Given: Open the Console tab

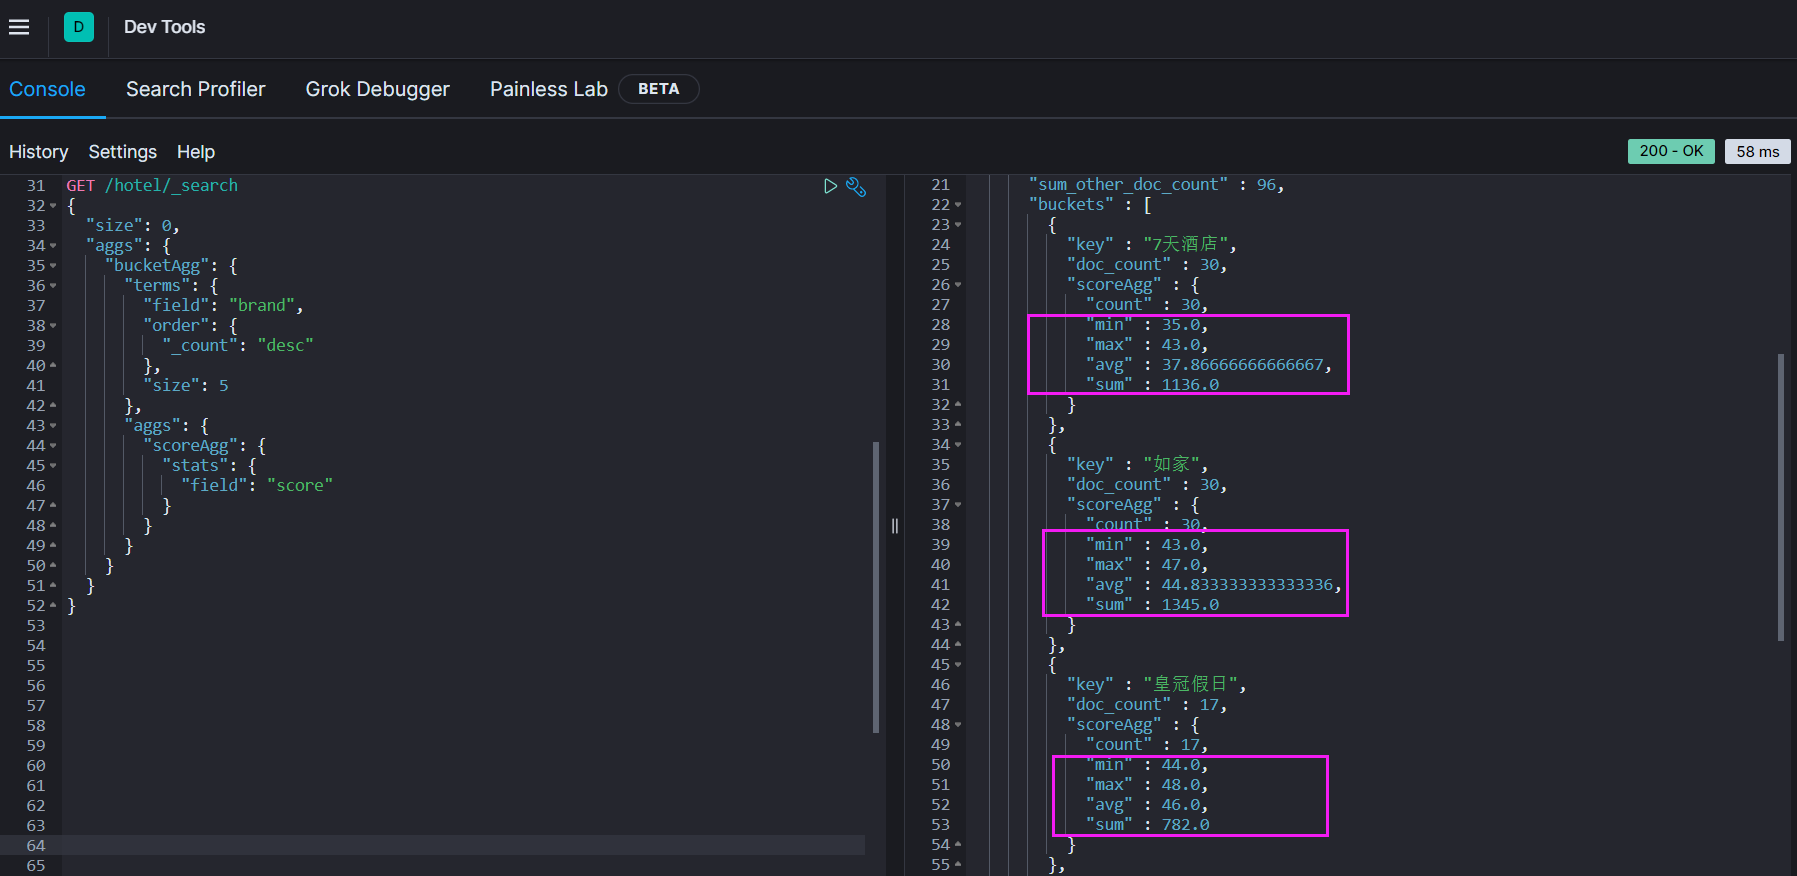Looking at the screenshot, I should (47, 89).
